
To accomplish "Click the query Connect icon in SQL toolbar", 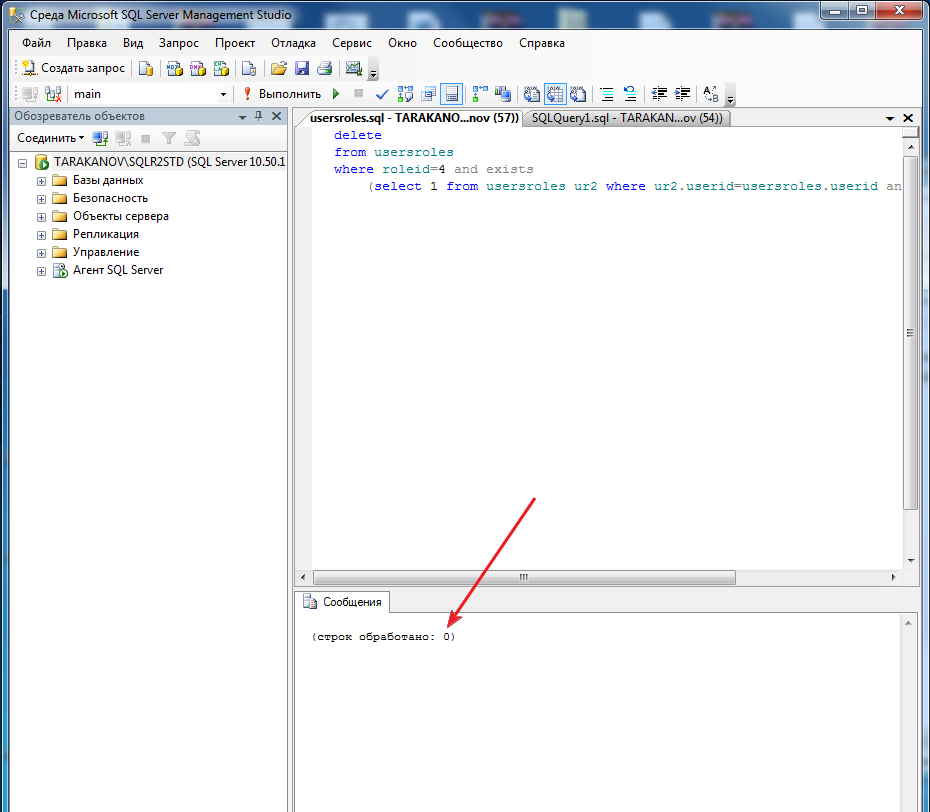I will tap(30, 94).
